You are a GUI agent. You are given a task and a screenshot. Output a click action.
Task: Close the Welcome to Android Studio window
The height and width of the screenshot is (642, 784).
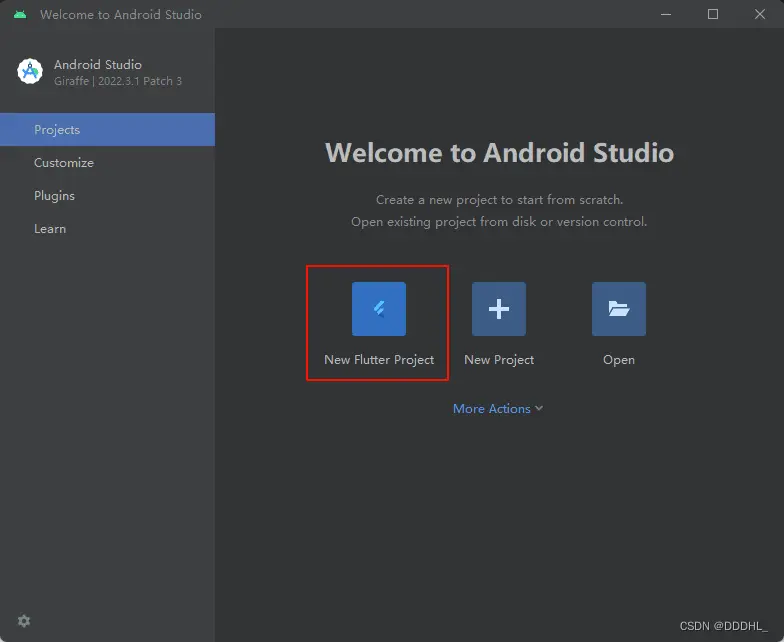click(x=760, y=14)
